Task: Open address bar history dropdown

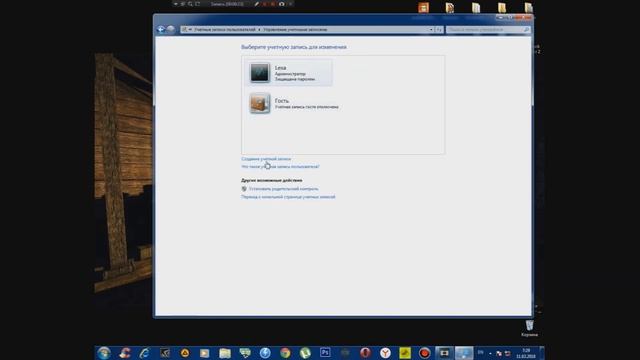Action: click(431, 29)
